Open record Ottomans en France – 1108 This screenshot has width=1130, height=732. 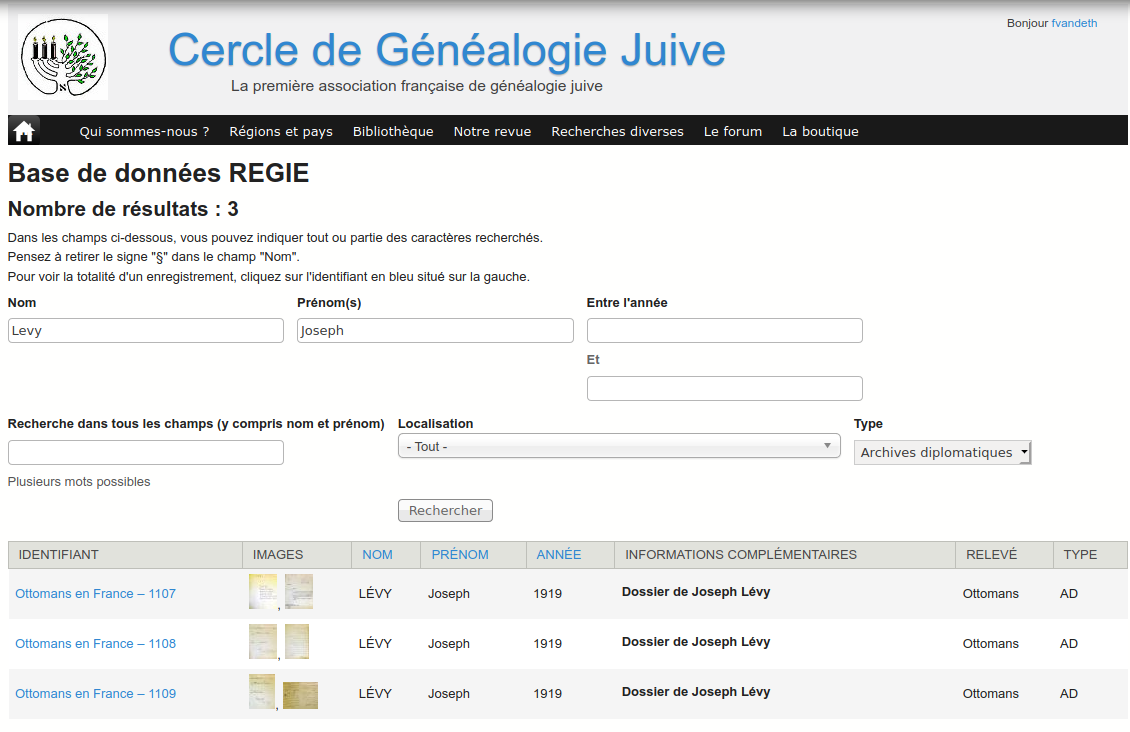point(95,643)
